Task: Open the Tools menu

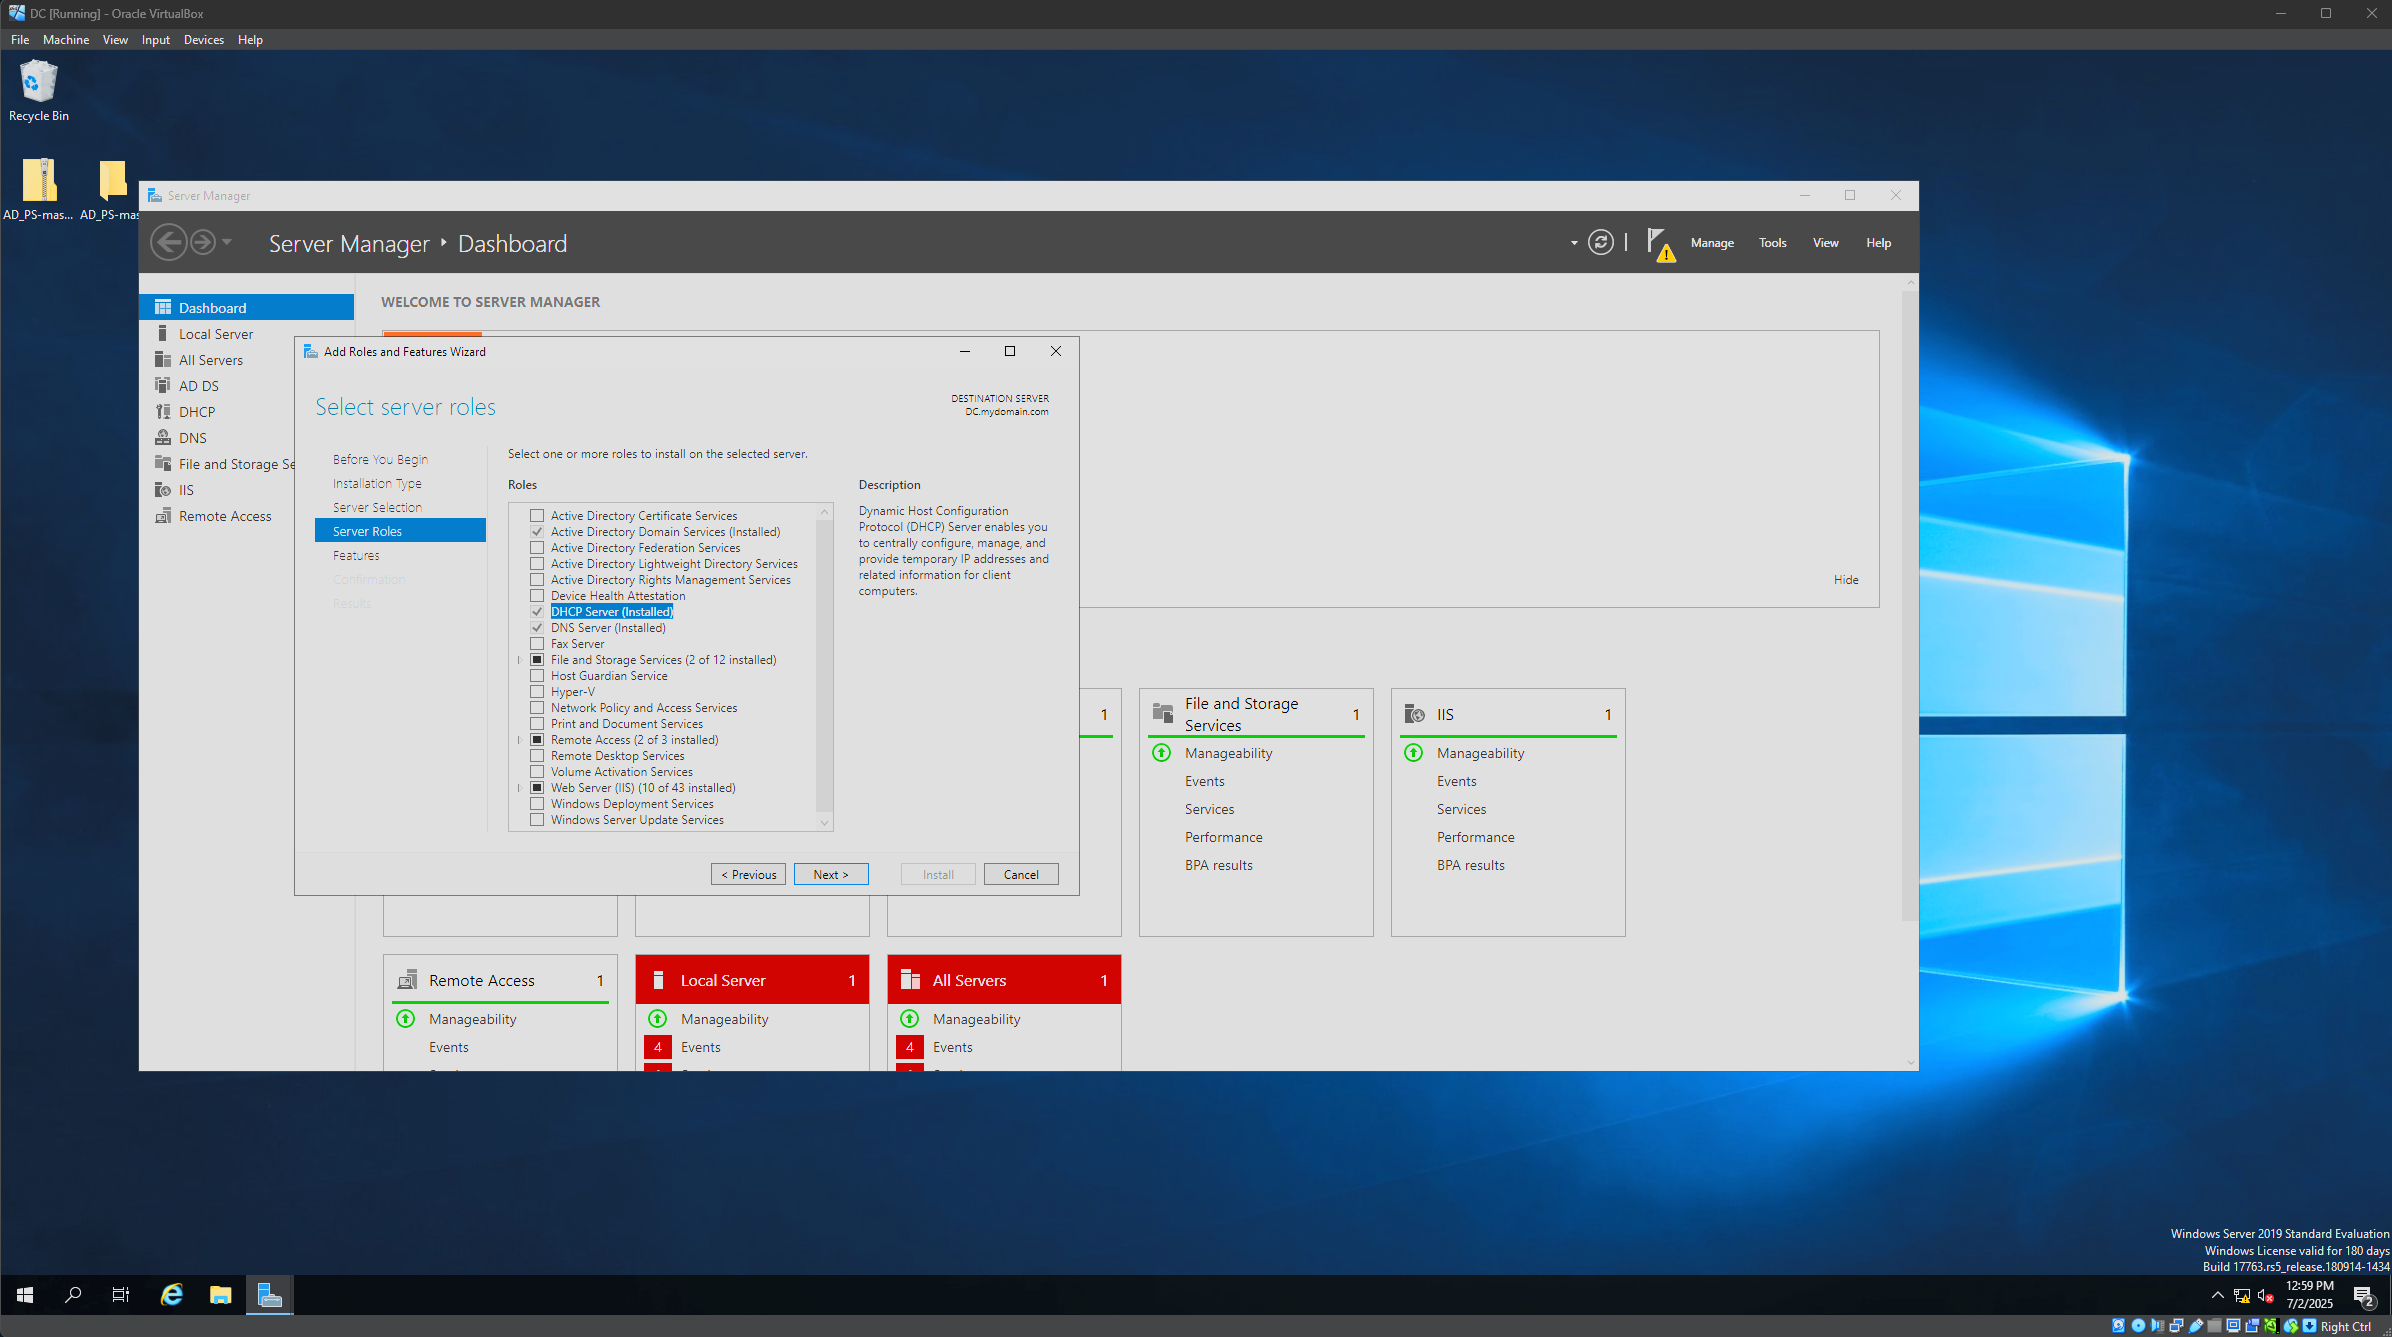Action: click(1772, 243)
